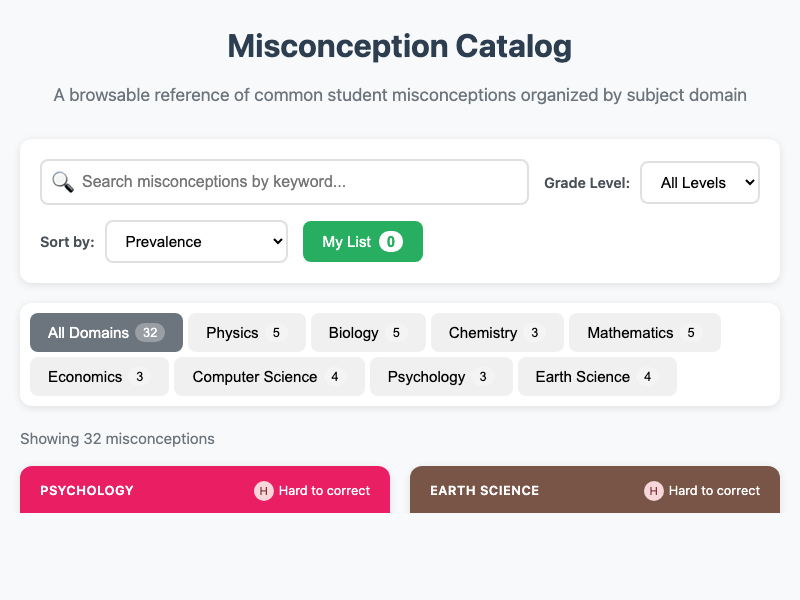Switch to the Physics domain filter

pyautogui.click(x=240, y=332)
